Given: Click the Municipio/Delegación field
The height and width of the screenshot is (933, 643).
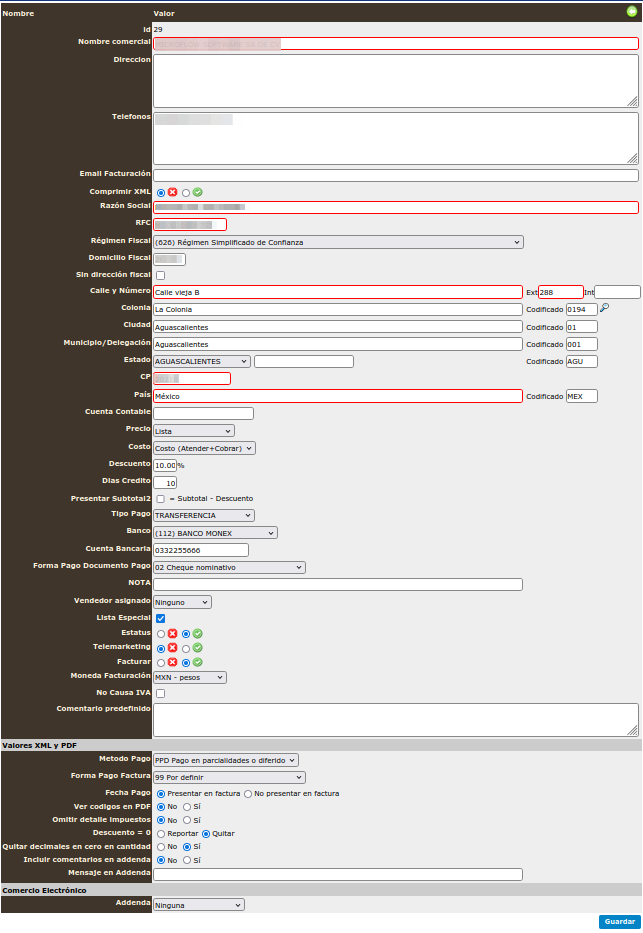Looking at the screenshot, I should pyautogui.click(x=338, y=344).
